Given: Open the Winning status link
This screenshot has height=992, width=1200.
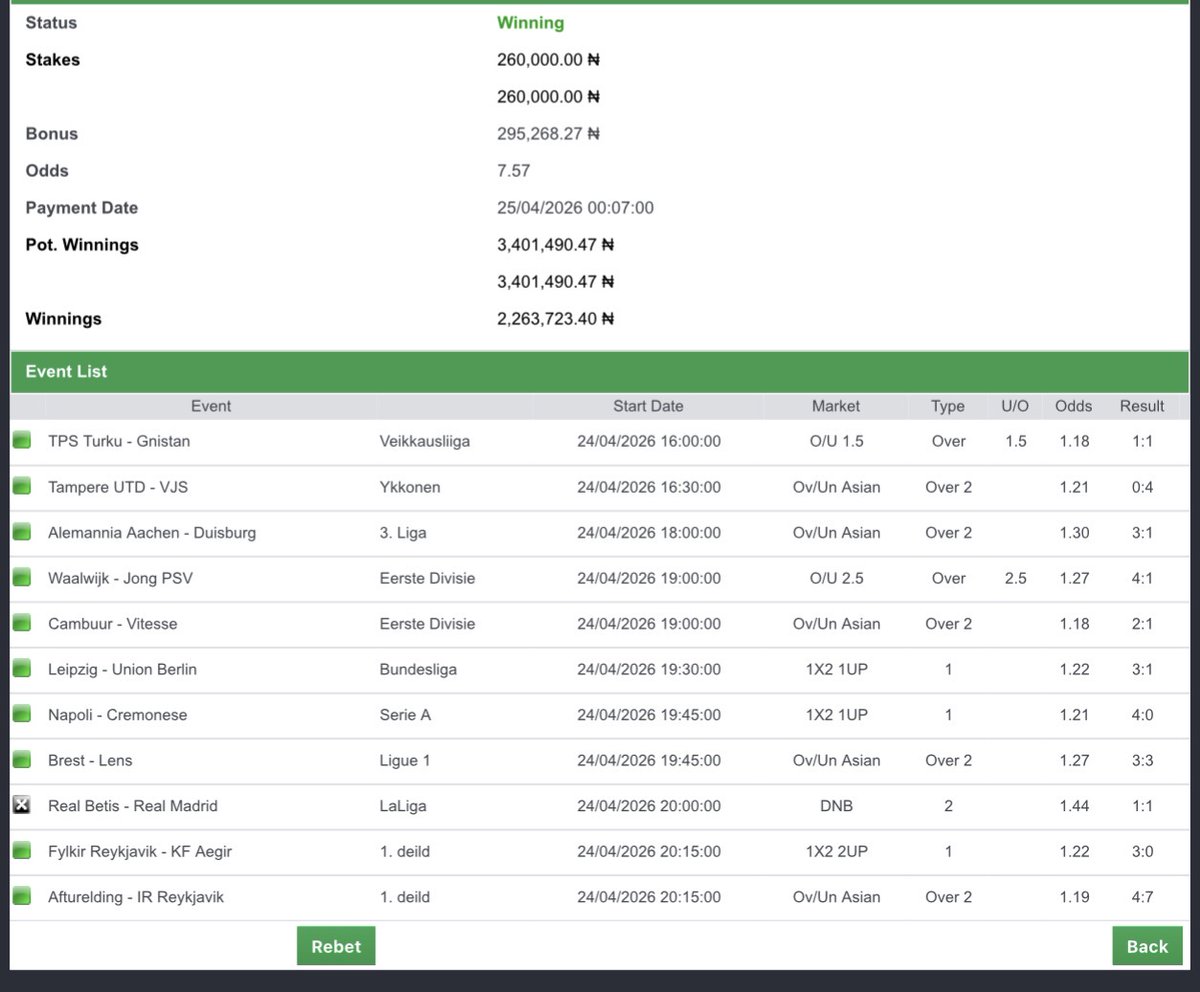Looking at the screenshot, I should [529, 22].
